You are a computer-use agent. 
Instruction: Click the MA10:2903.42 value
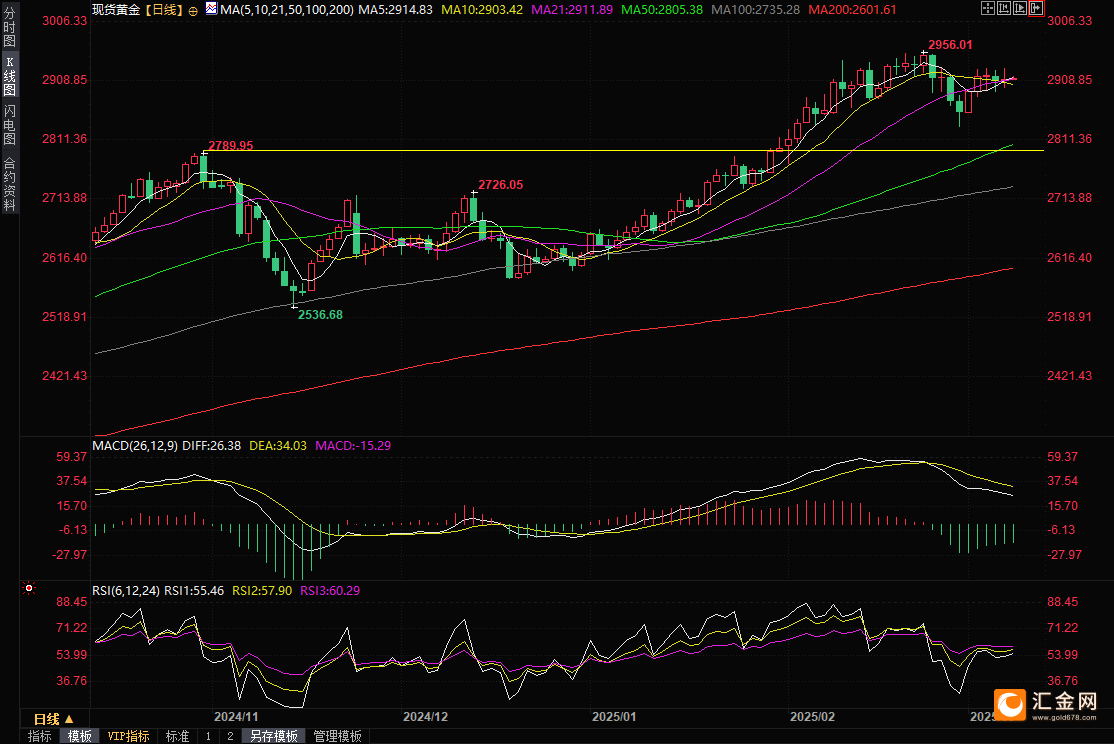pos(482,10)
